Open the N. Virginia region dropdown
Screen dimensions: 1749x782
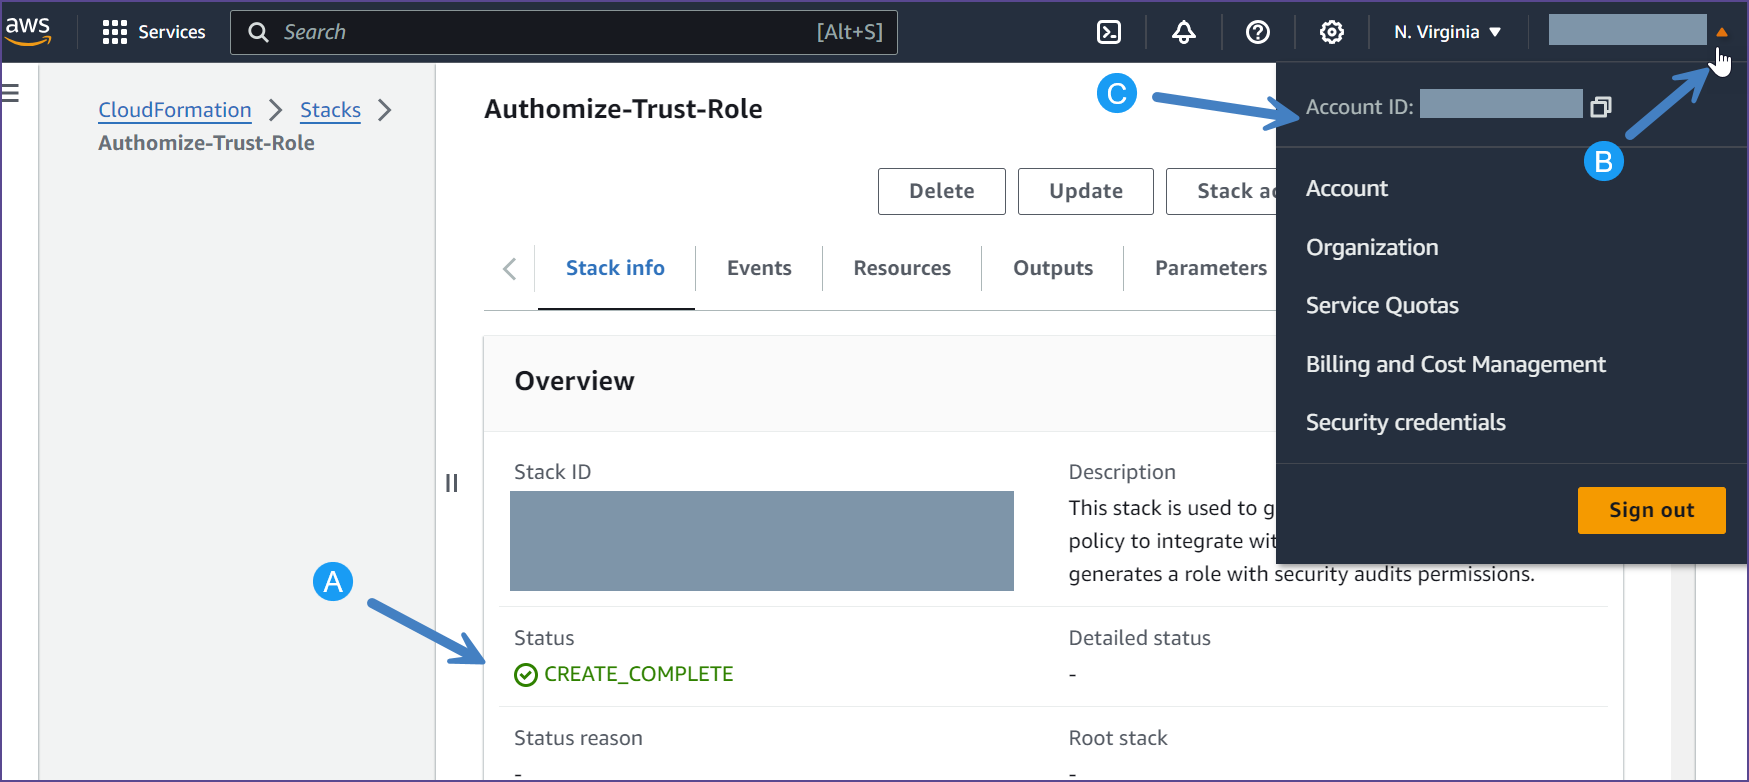[1448, 32]
